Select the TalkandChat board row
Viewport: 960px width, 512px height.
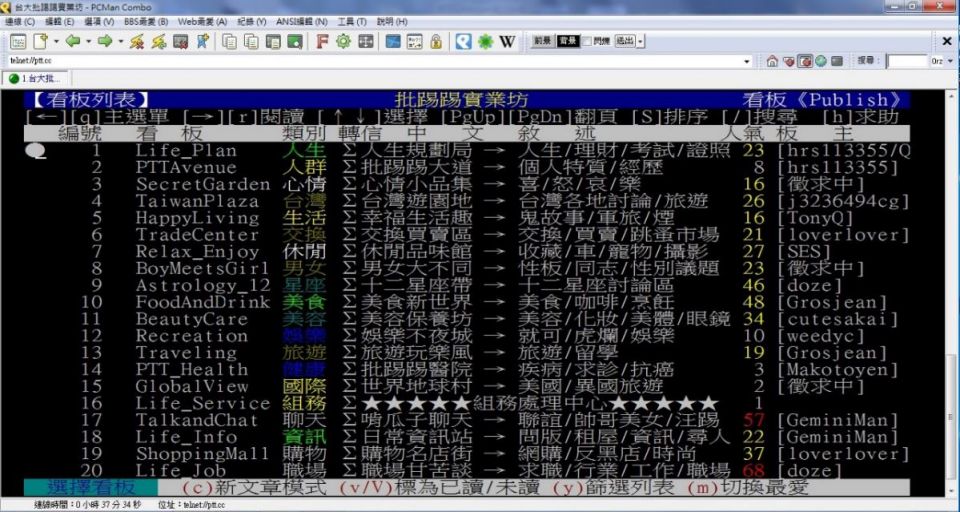[467, 420]
